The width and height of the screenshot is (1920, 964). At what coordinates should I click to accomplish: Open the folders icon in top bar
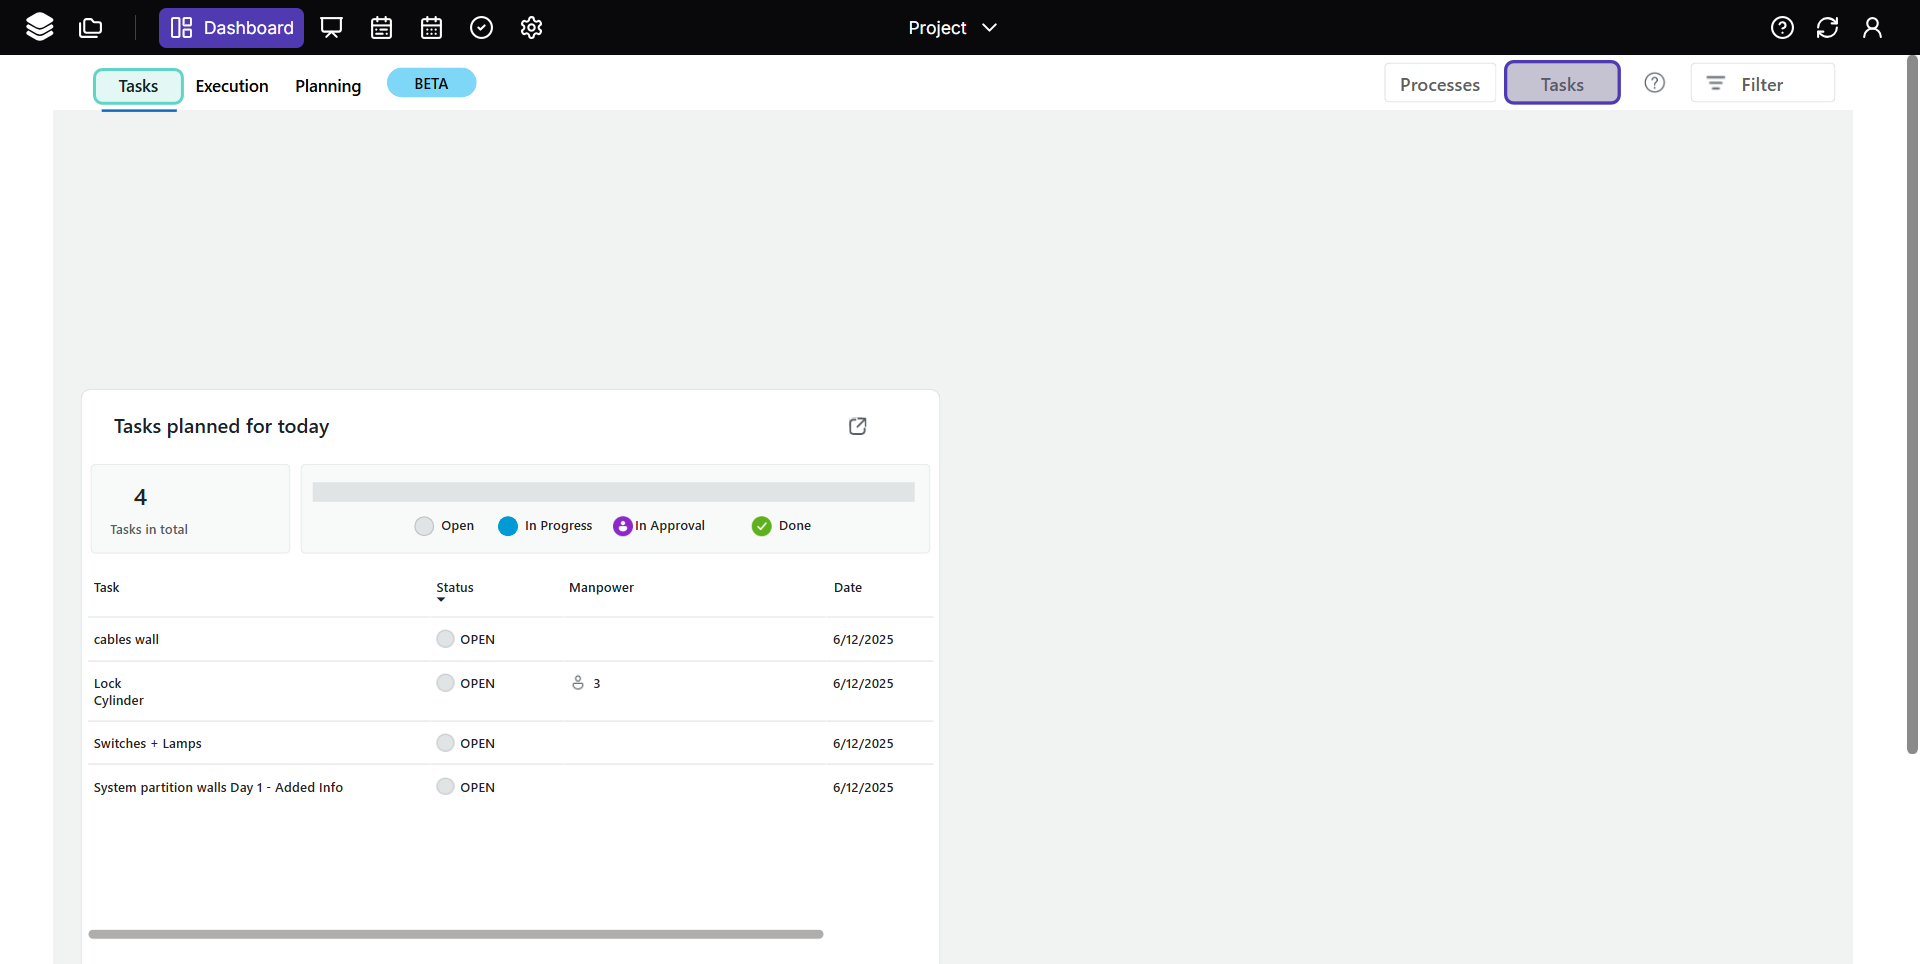tap(91, 28)
